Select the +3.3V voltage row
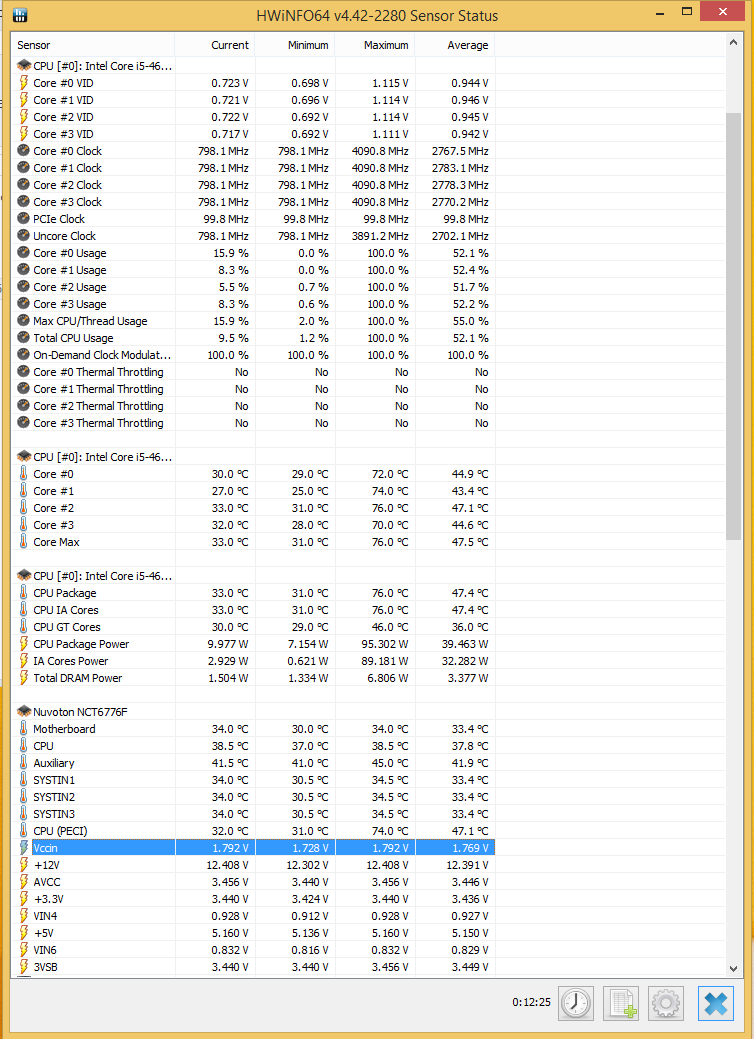The width and height of the screenshot is (754, 1039). tap(253, 899)
